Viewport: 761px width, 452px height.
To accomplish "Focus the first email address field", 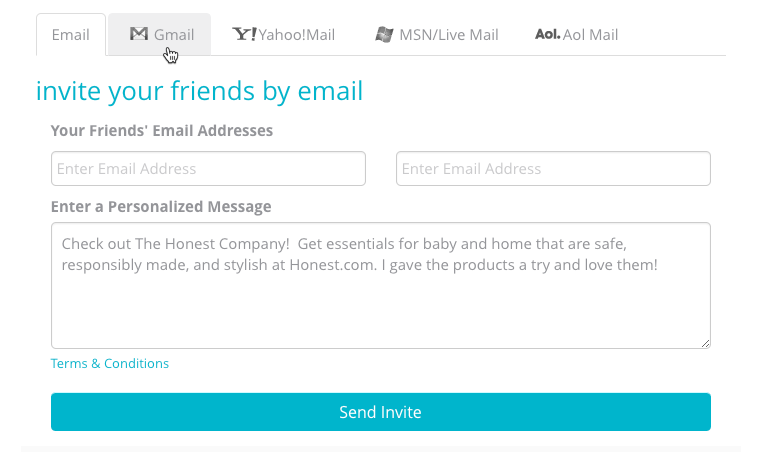I will pos(208,168).
